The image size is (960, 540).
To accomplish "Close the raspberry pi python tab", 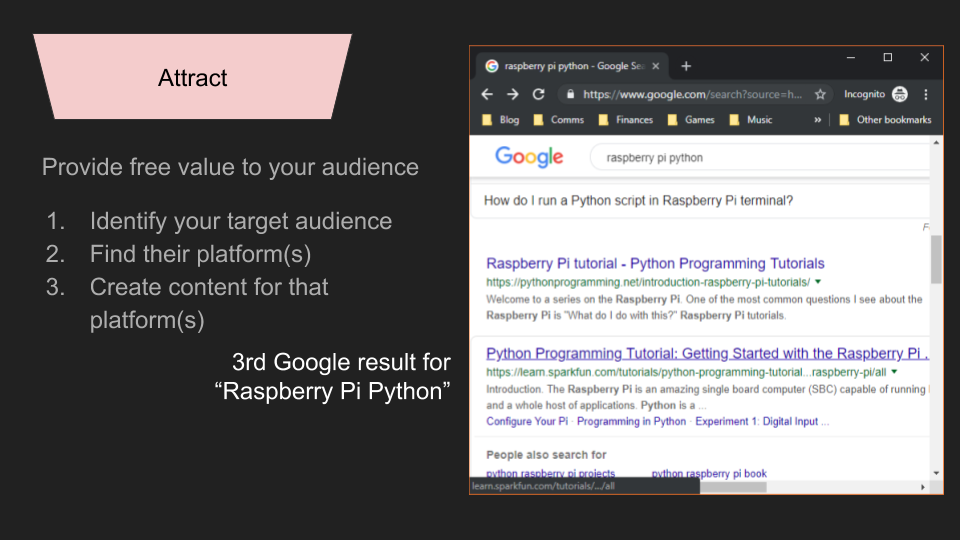I will 656,66.
